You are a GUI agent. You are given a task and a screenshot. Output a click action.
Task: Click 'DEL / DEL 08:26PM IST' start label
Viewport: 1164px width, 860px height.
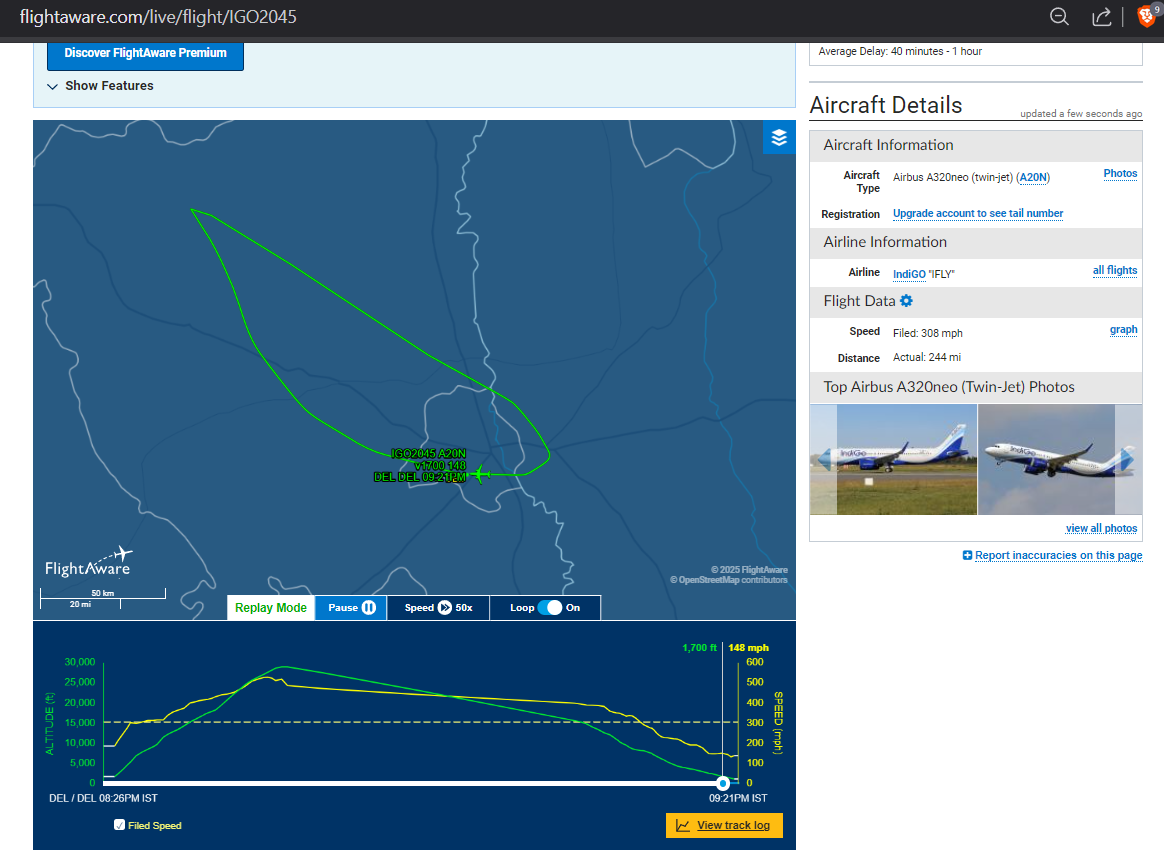point(103,798)
